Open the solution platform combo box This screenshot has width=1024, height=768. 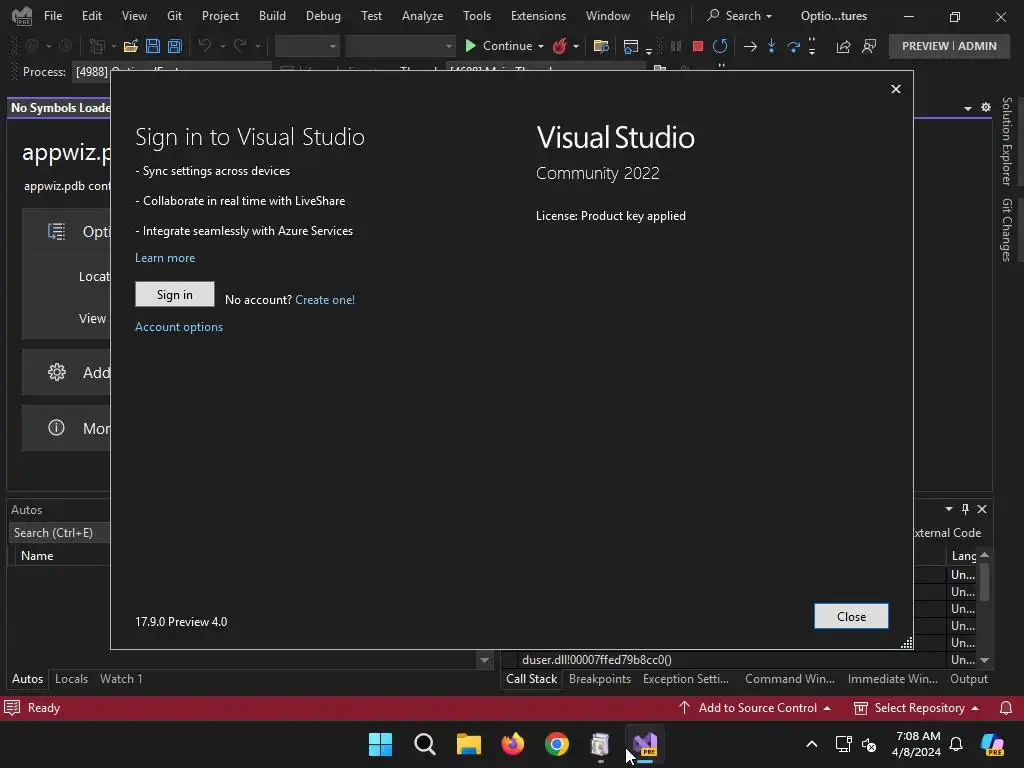pos(400,46)
